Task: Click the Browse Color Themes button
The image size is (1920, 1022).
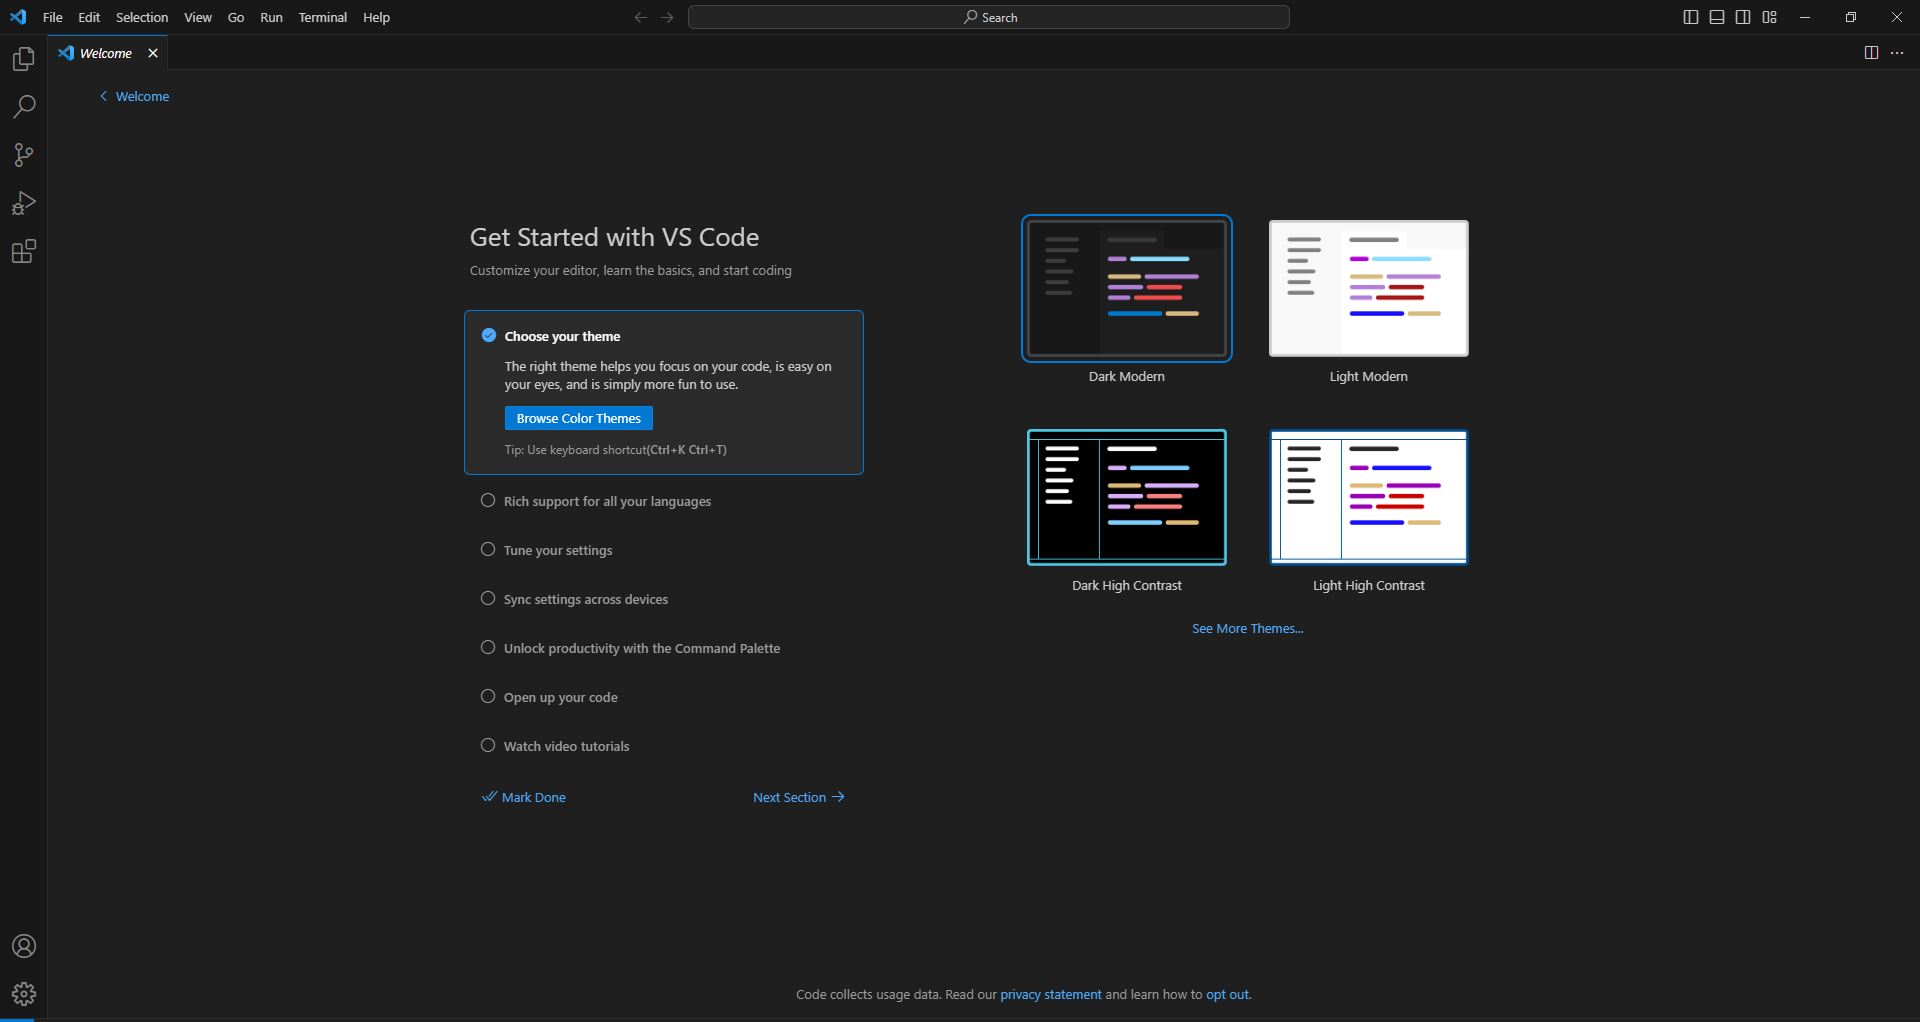Action: (578, 418)
